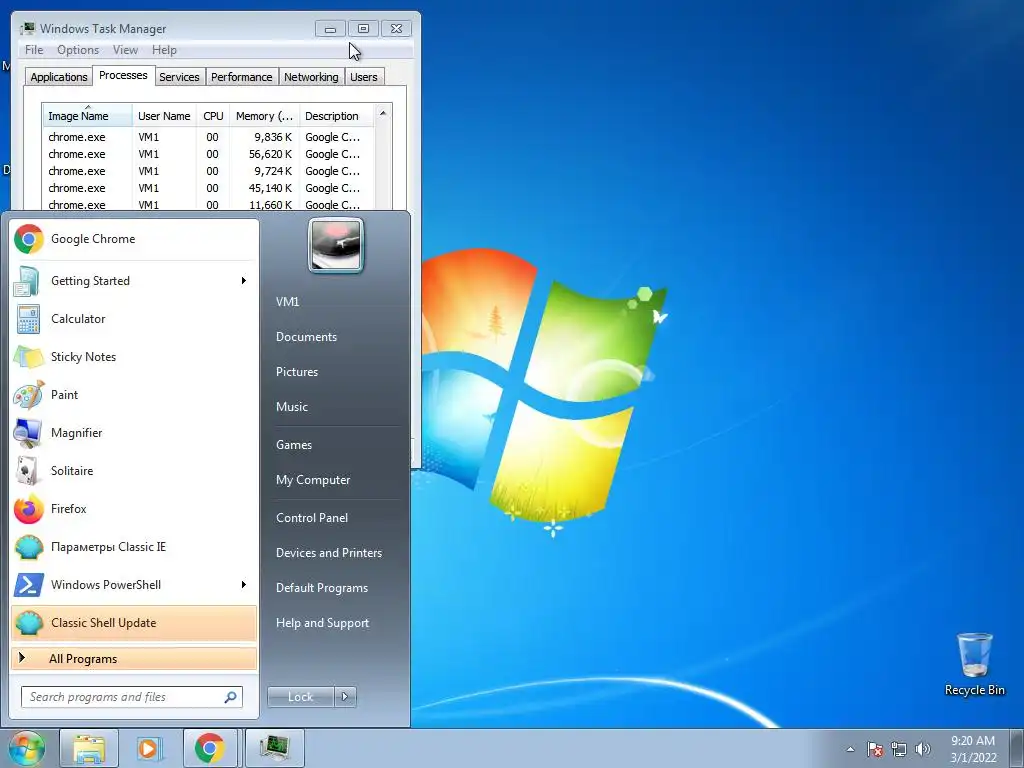The image size is (1024, 768).
Task: Open Sticky Notes icon
Action: click(x=27, y=357)
